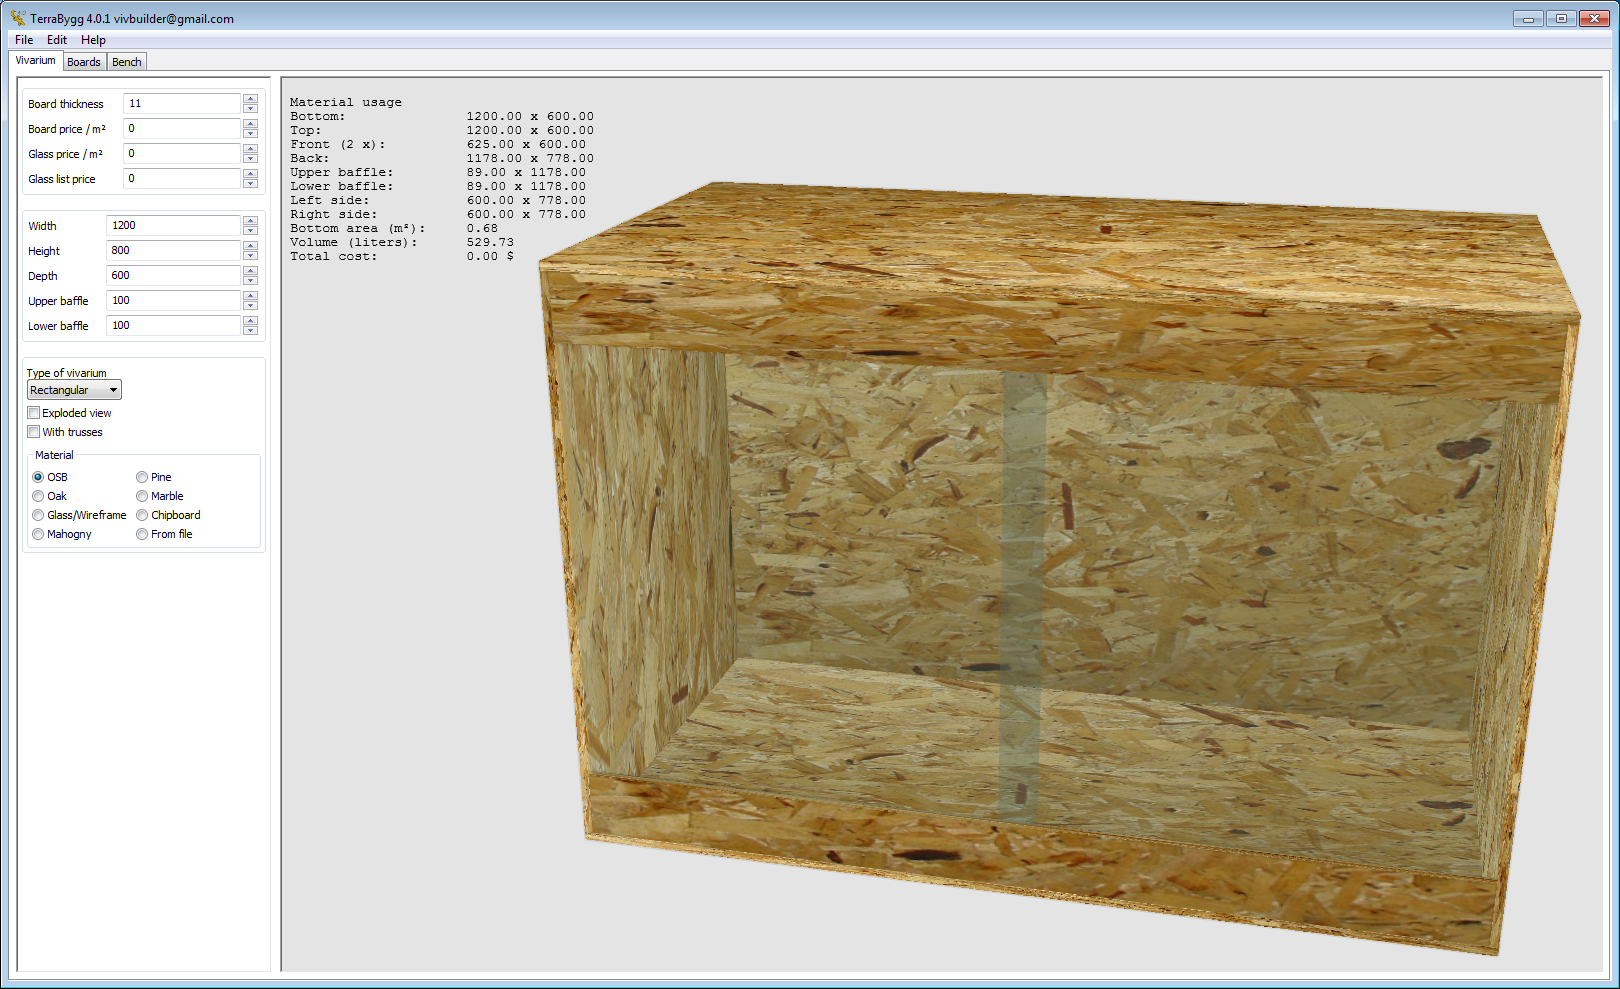The image size is (1620, 989).
Task: Select the Marble material option
Action: [142, 496]
